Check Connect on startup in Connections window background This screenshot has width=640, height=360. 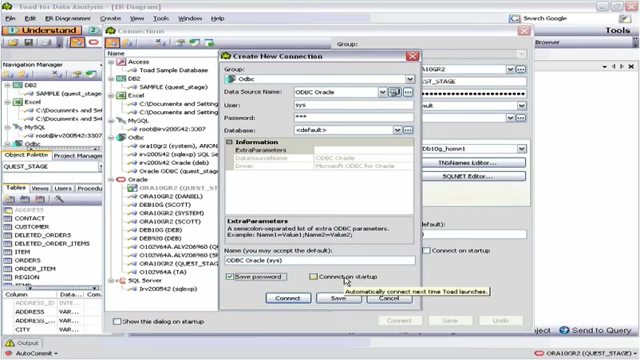point(426,251)
